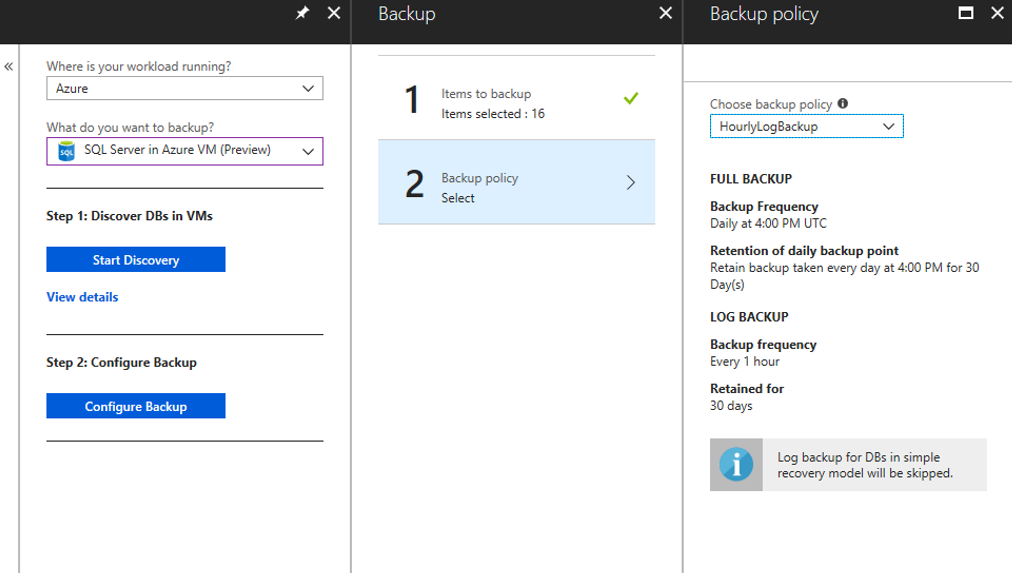Click the 'Step 2: Configure Backup' heading
The image size is (1012, 573).
point(121,362)
